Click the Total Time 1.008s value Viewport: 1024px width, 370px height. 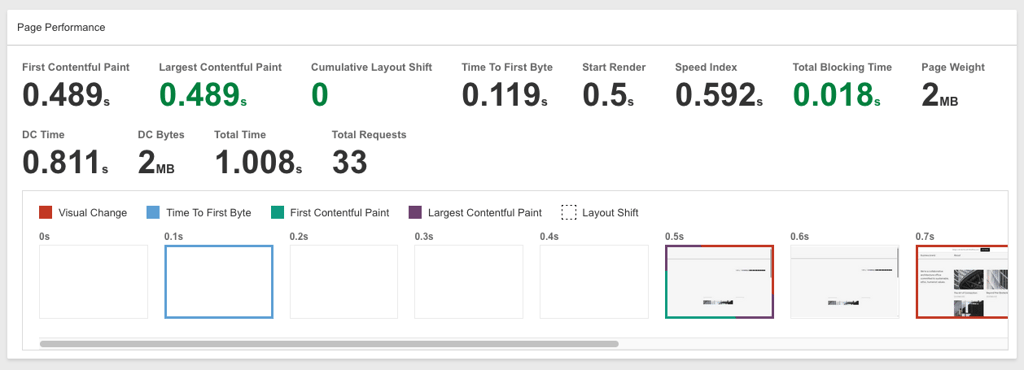[258, 162]
